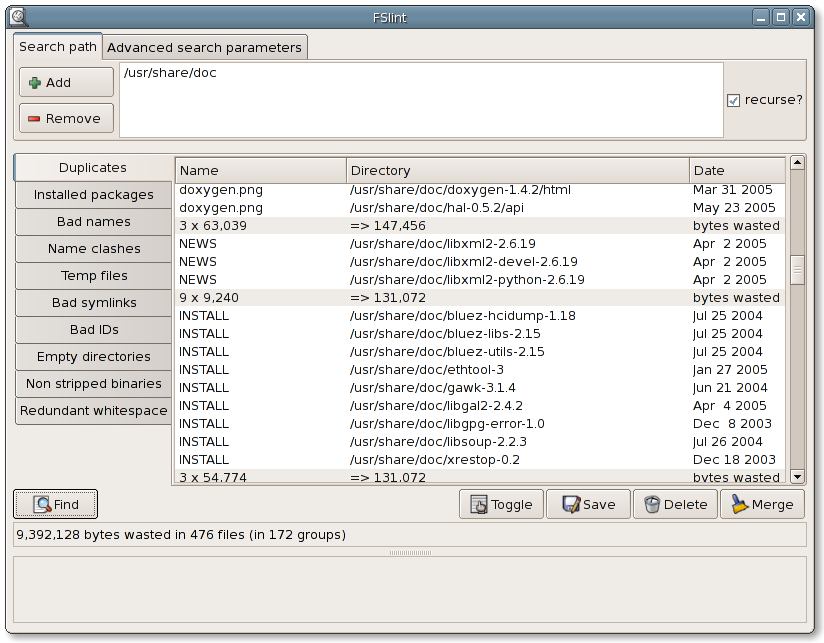824x643 pixels.
Task: Open the Empty directories side tab
Action: tap(94, 357)
